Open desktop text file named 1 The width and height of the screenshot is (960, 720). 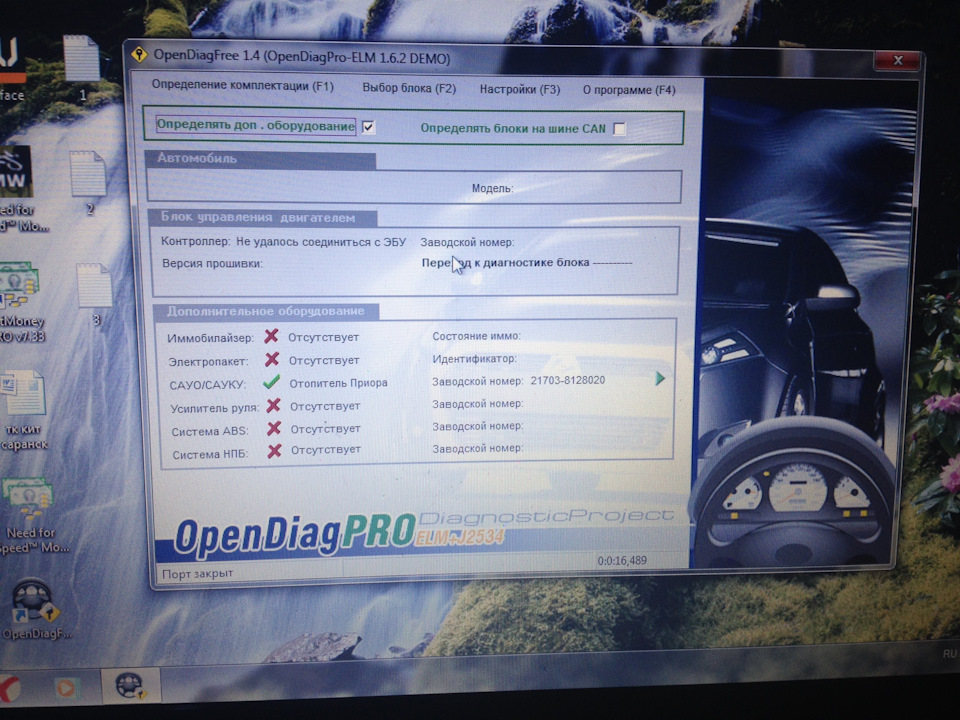[82, 66]
